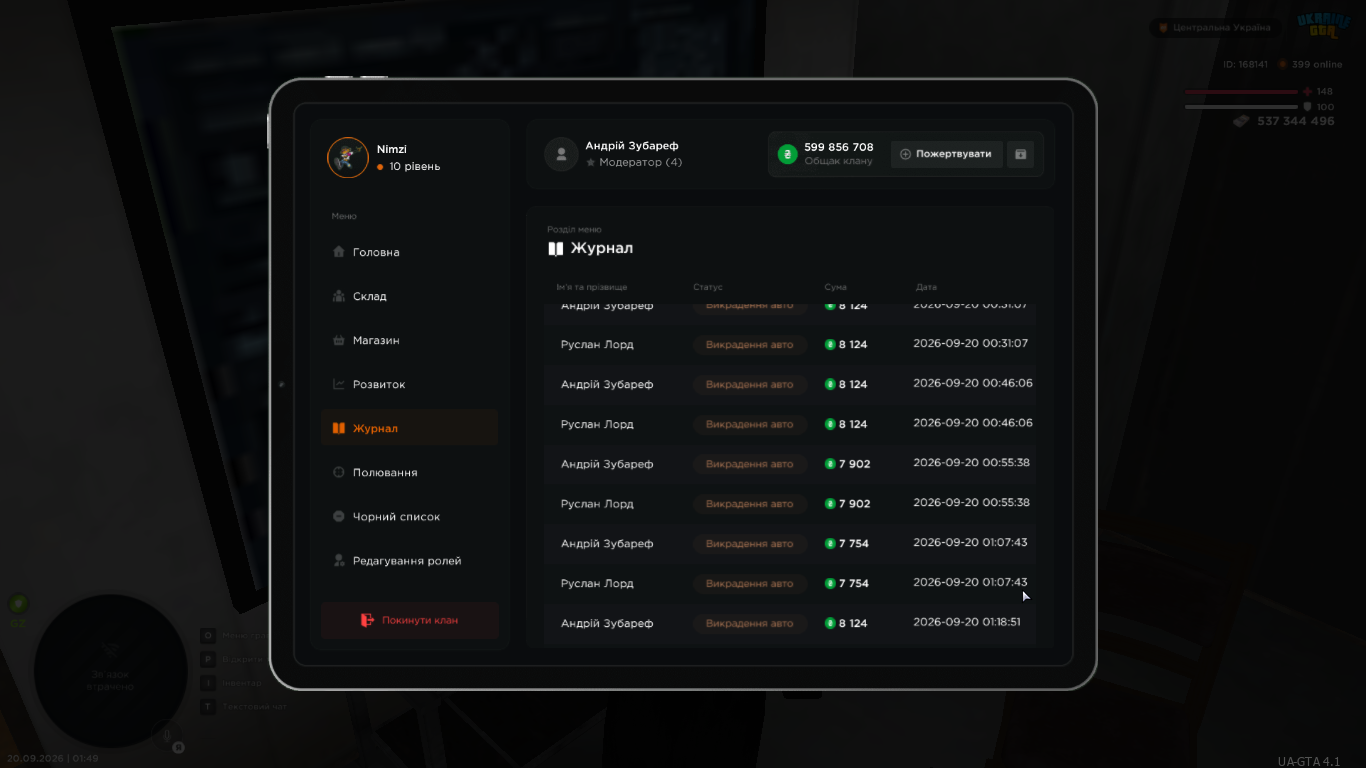
Task: Click the Андрій Зубареф user avatar icon
Action: (x=561, y=154)
